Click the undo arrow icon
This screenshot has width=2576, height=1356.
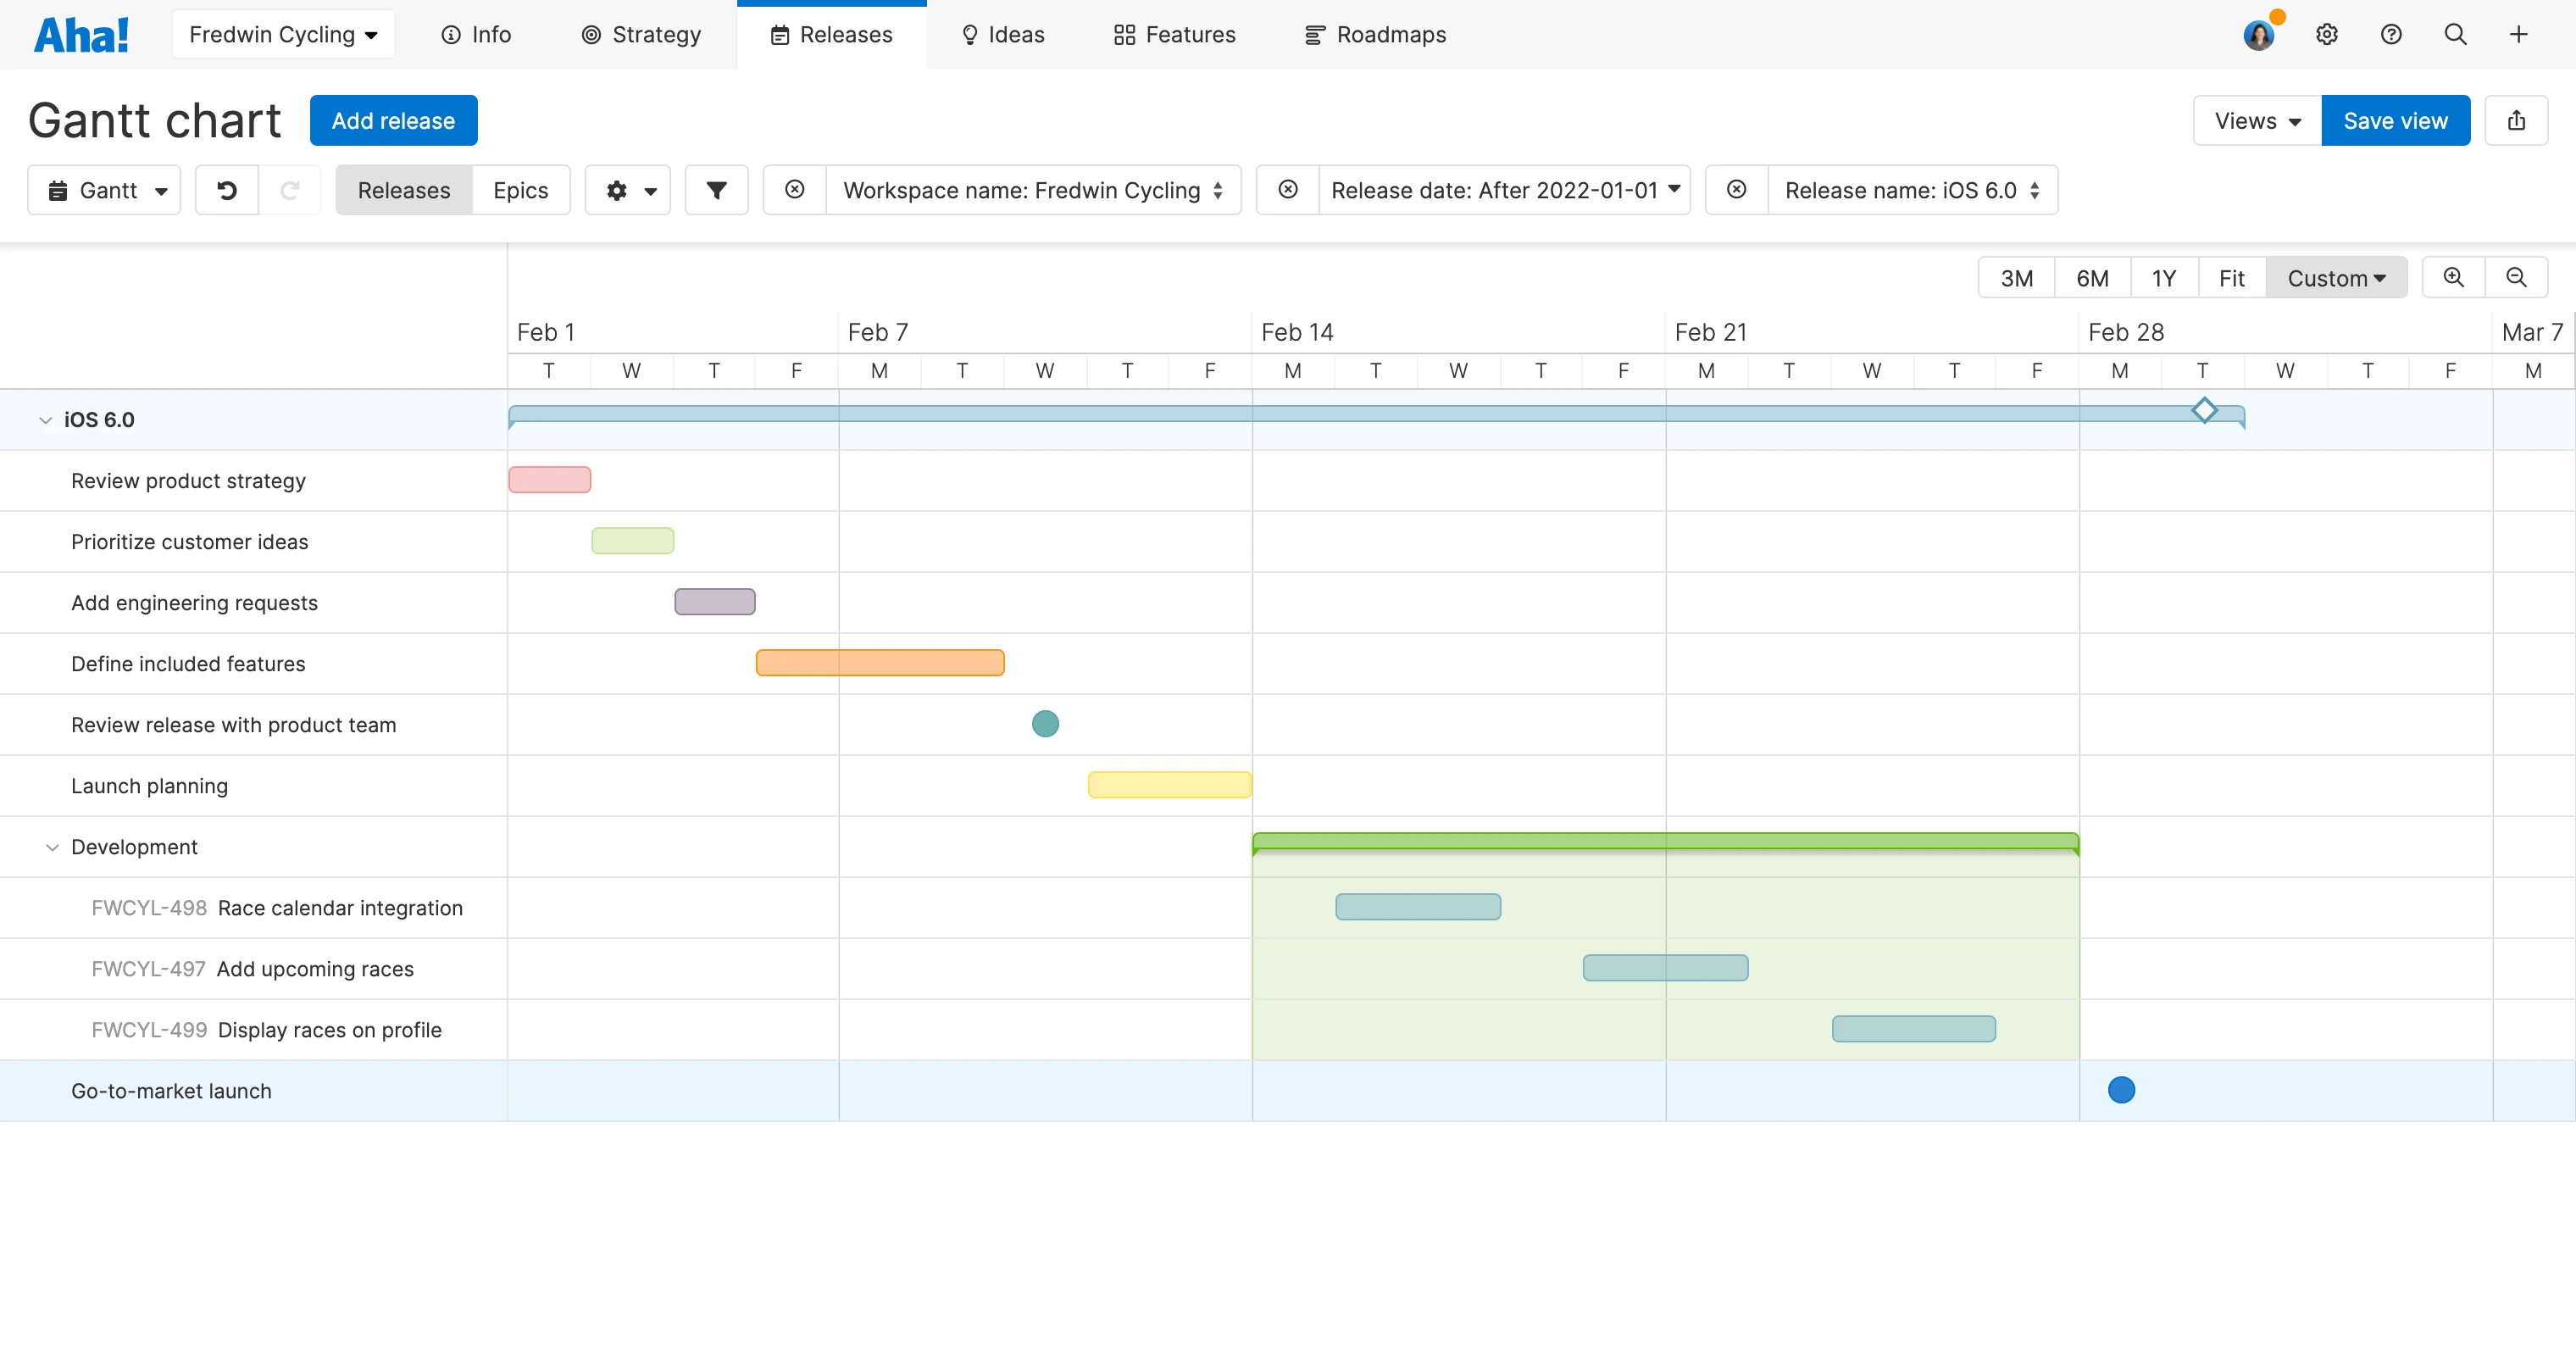point(227,190)
